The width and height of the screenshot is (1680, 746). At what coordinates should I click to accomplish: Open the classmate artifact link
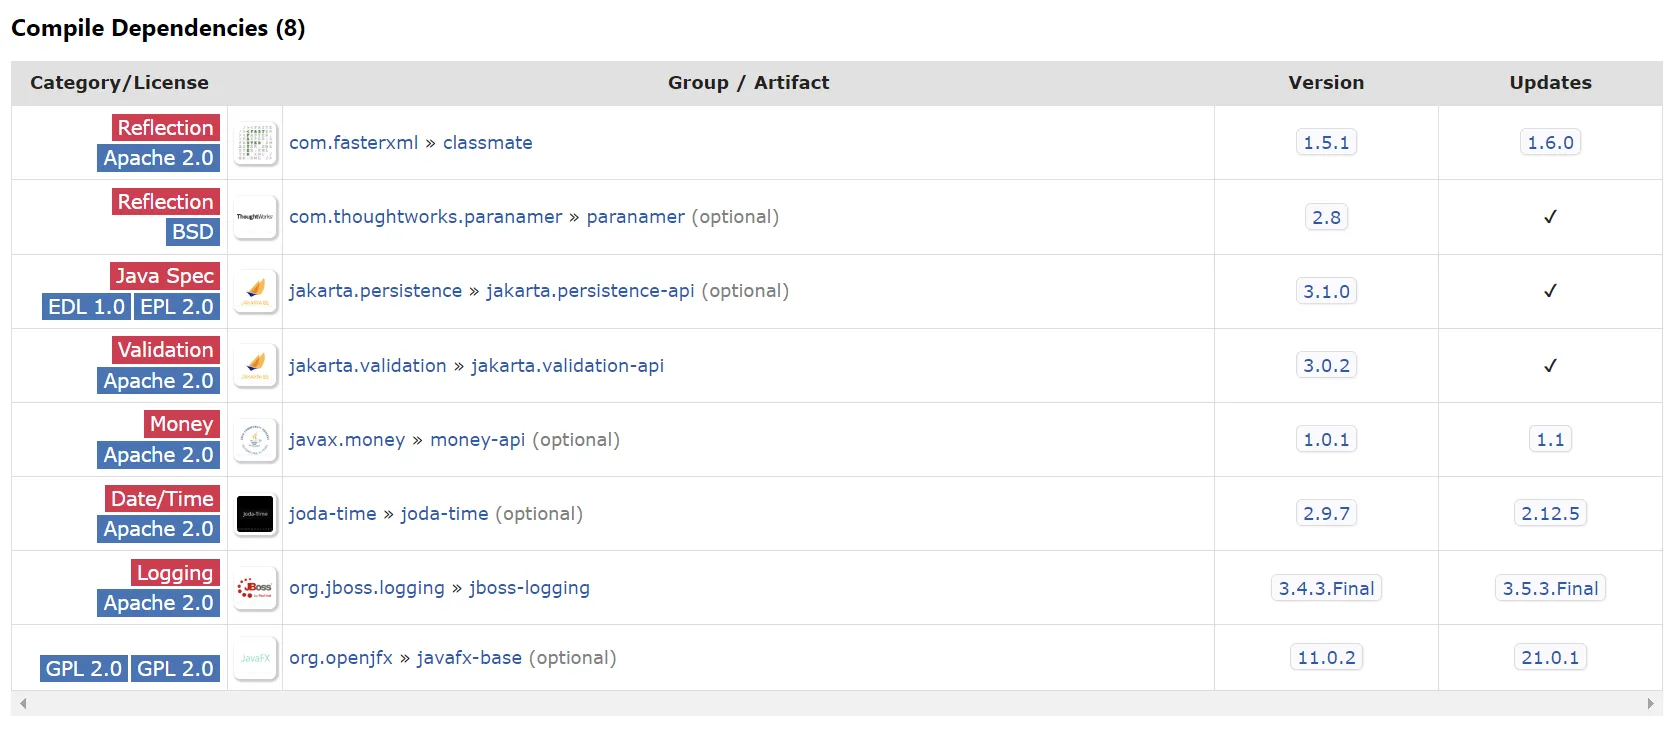pyautogui.click(x=487, y=143)
